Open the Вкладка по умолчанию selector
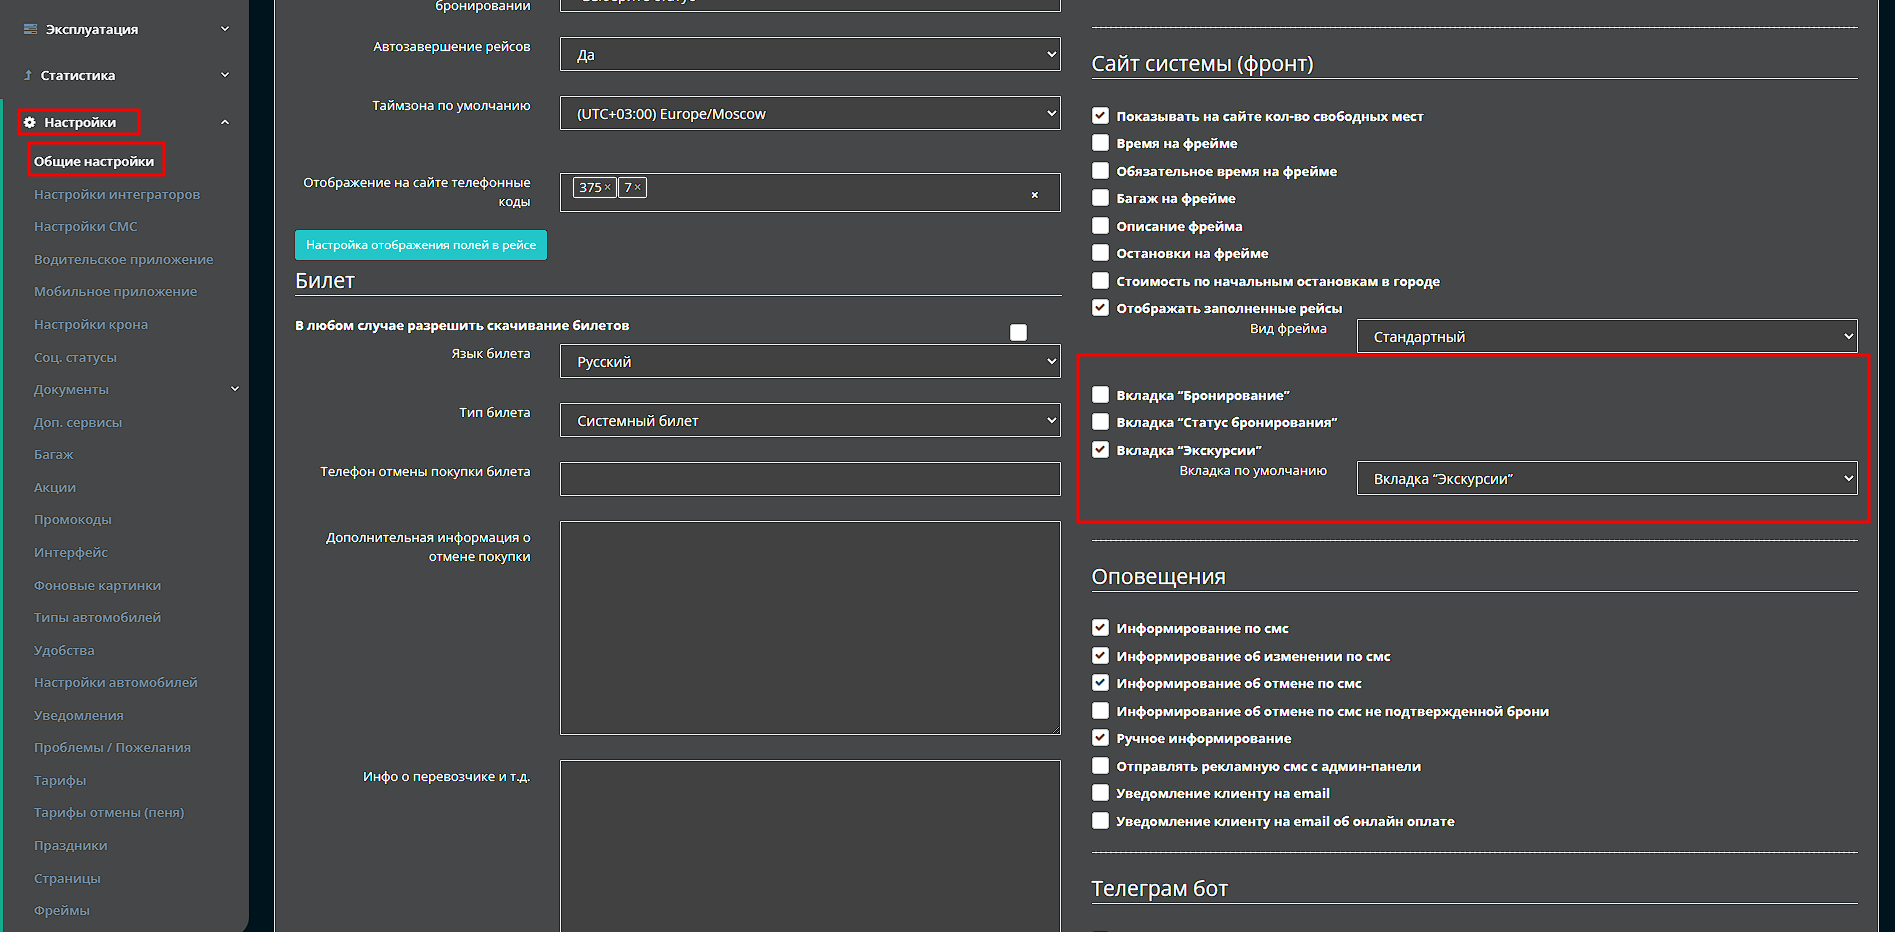 click(1606, 479)
